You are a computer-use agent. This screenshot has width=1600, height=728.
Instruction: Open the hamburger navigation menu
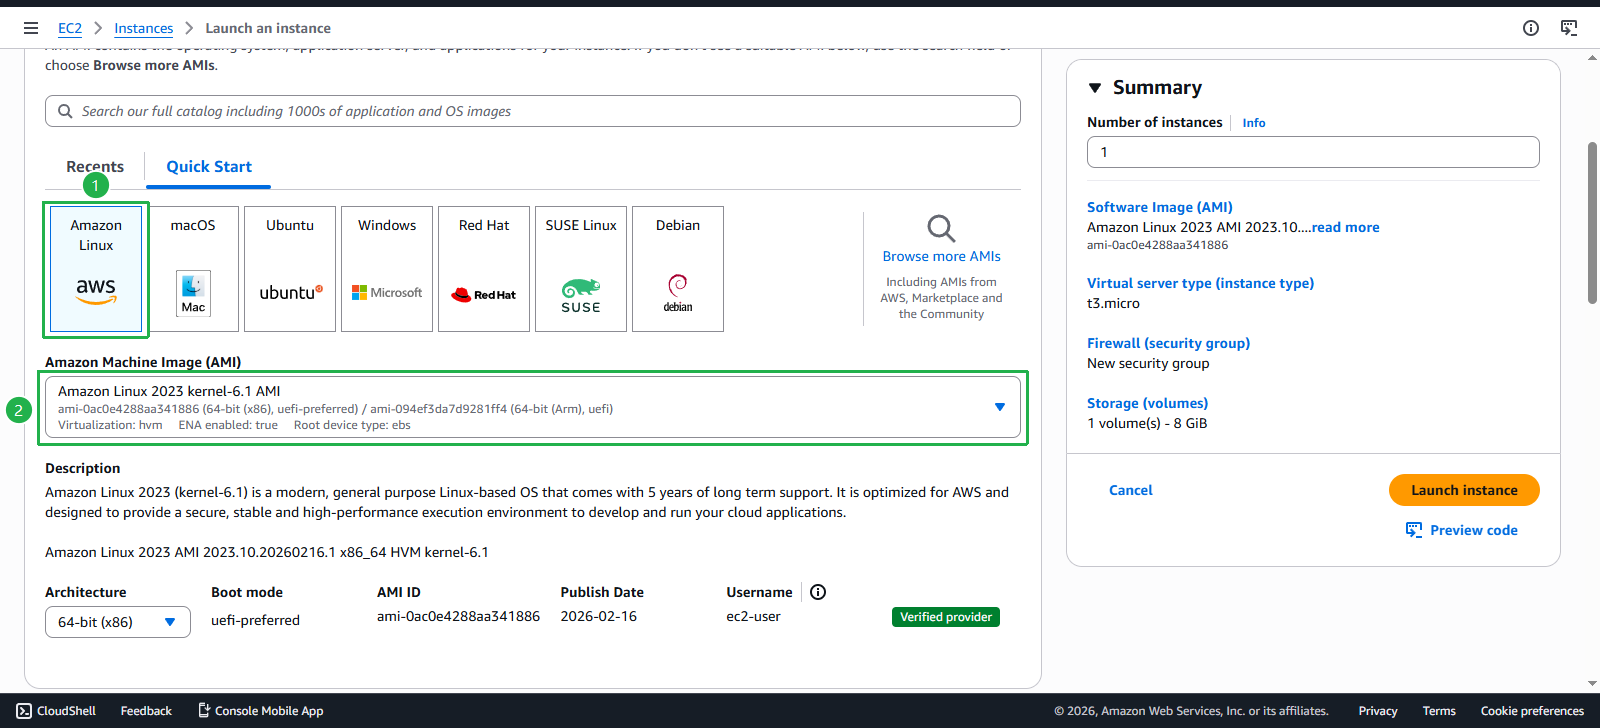(x=31, y=28)
